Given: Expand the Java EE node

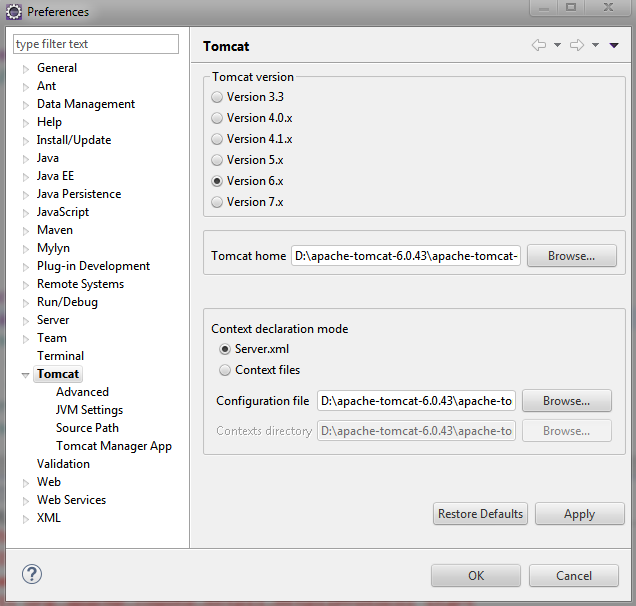Looking at the screenshot, I should (x=26, y=177).
